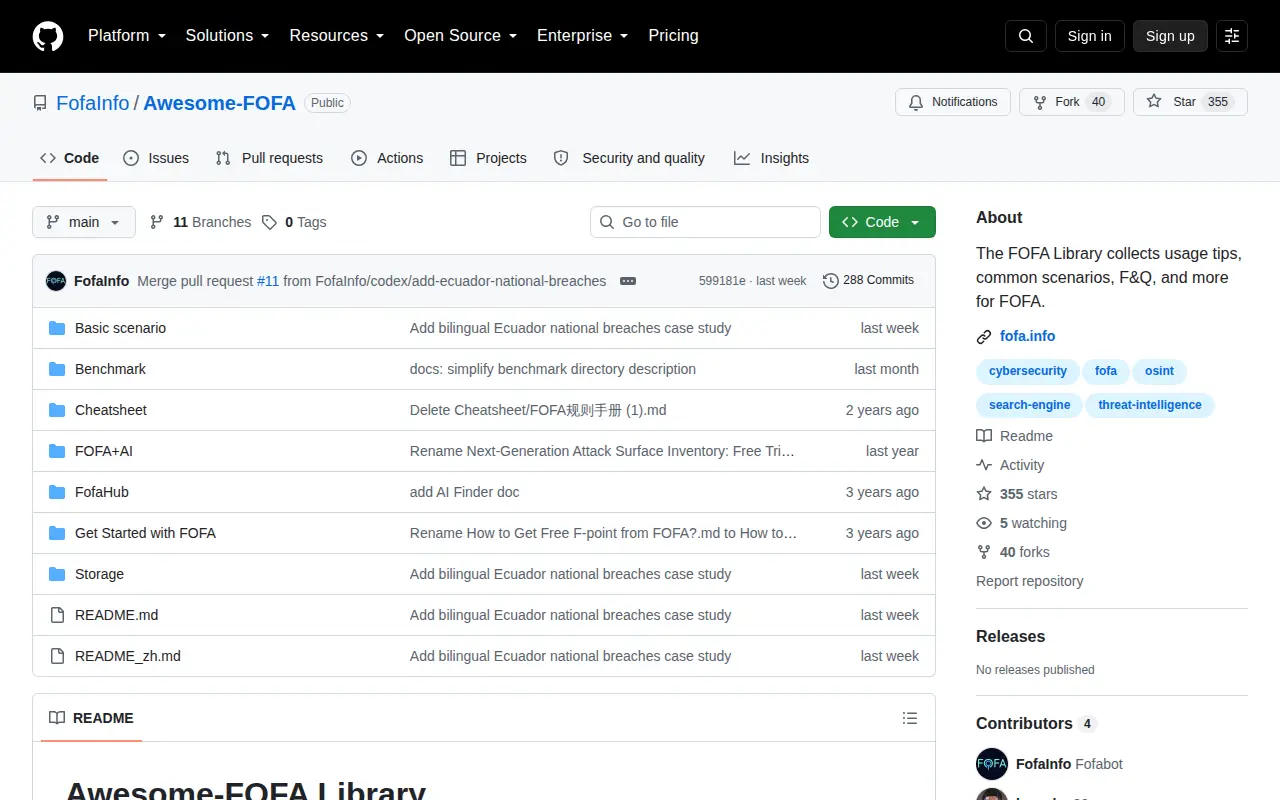
Task: Open 'docs: simplify benchmark directory description' commit
Action: click(553, 369)
